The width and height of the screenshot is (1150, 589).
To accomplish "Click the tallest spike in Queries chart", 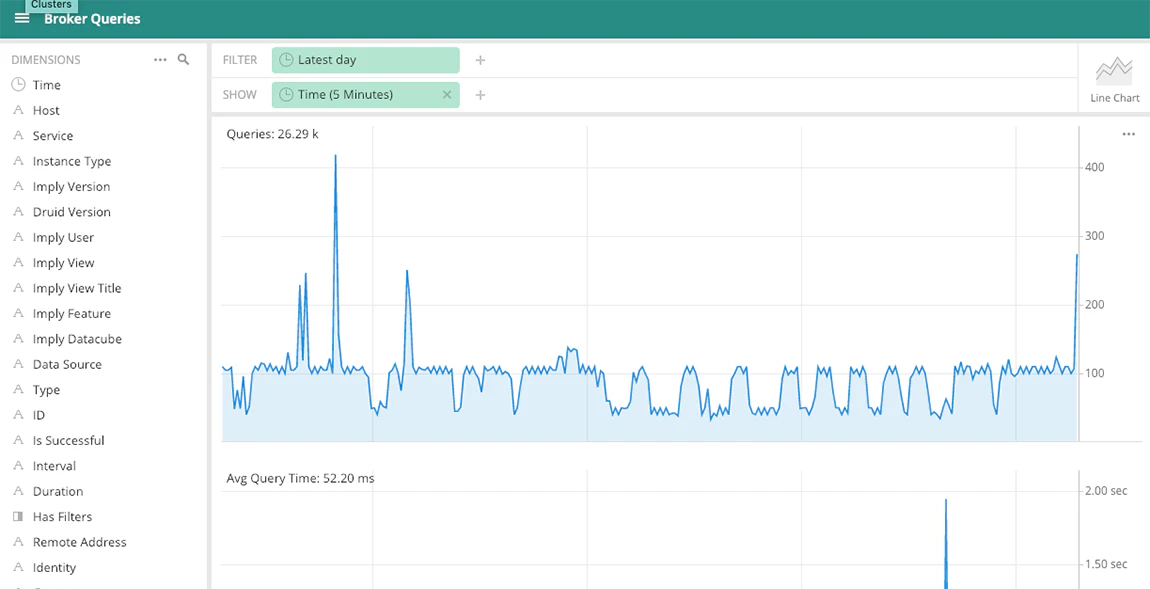I will tap(335, 158).
